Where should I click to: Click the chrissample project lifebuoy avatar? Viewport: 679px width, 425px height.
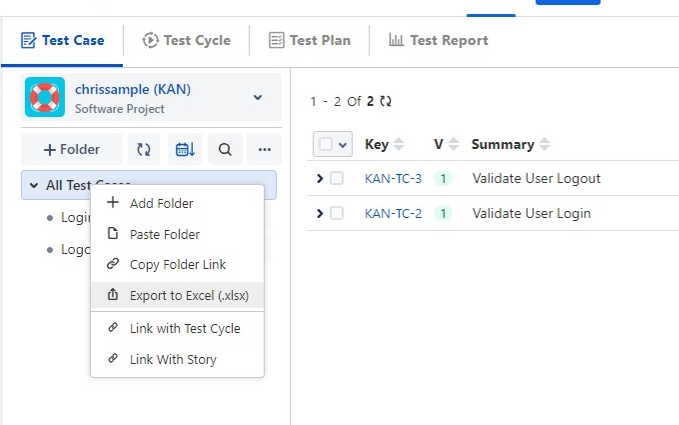coord(45,97)
